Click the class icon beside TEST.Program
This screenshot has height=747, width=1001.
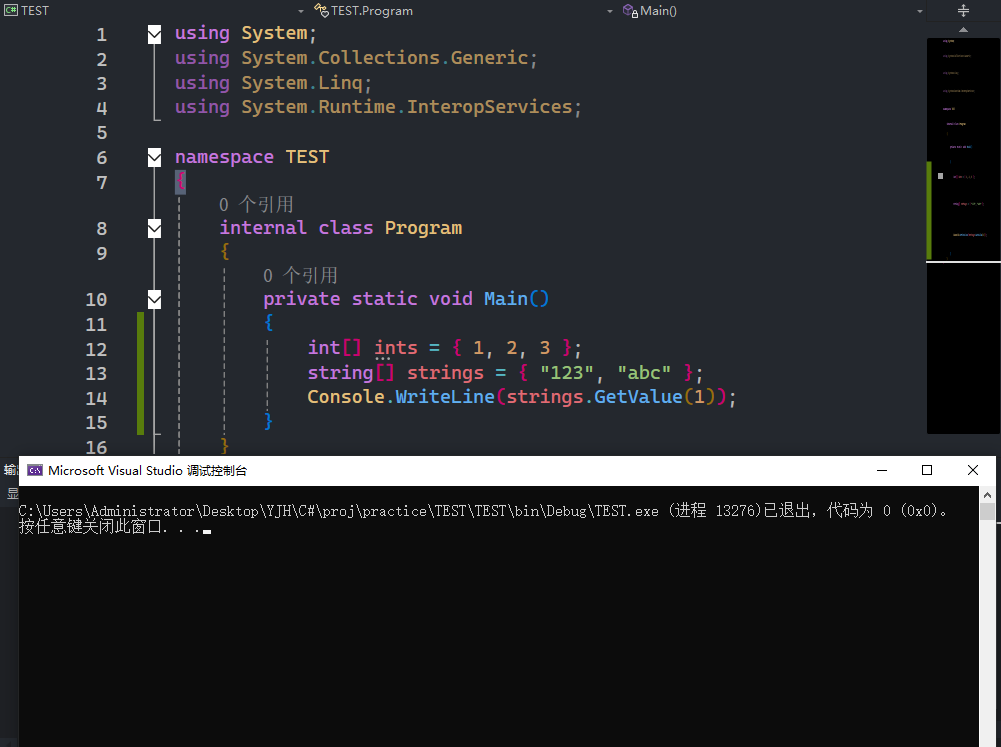(x=321, y=10)
